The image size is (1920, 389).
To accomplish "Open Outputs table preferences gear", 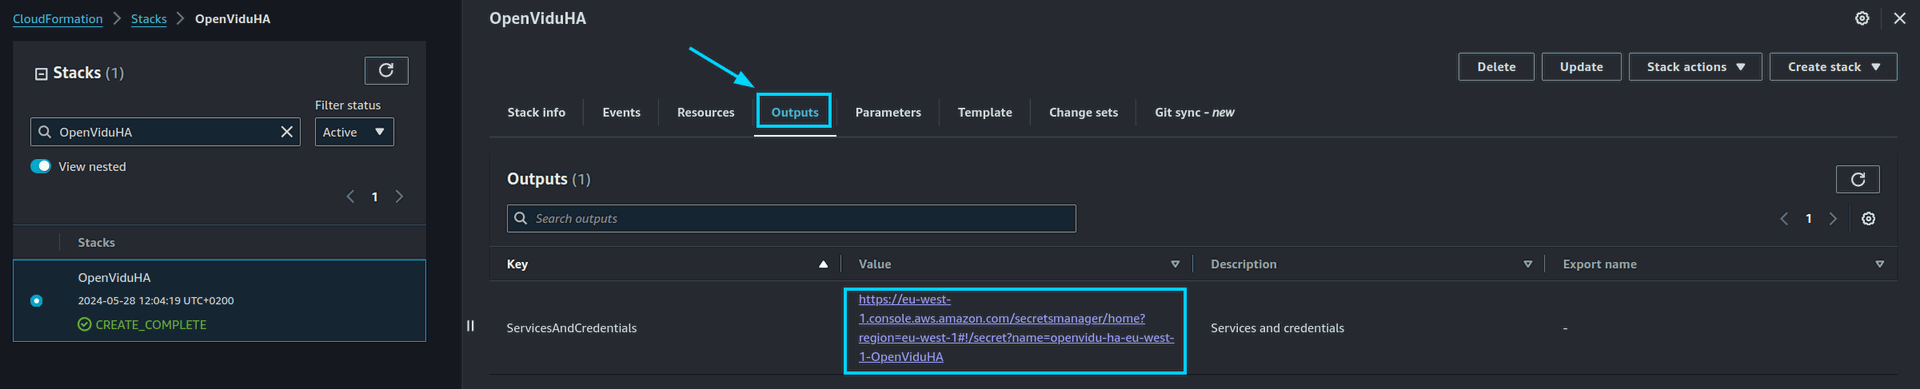I will (x=1868, y=219).
